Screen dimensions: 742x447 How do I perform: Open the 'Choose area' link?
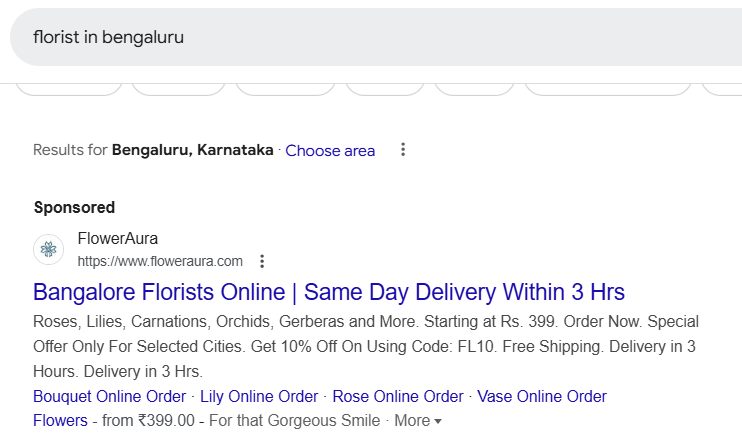(x=330, y=150)
